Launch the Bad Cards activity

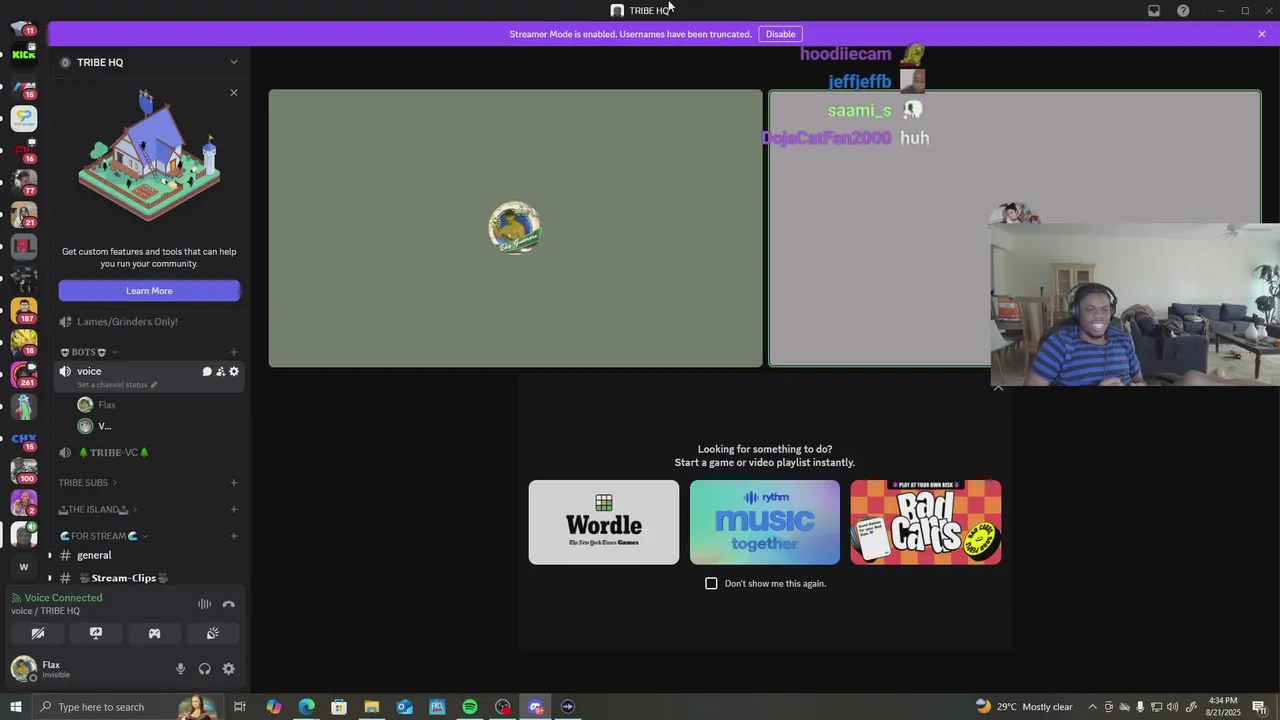926,522
